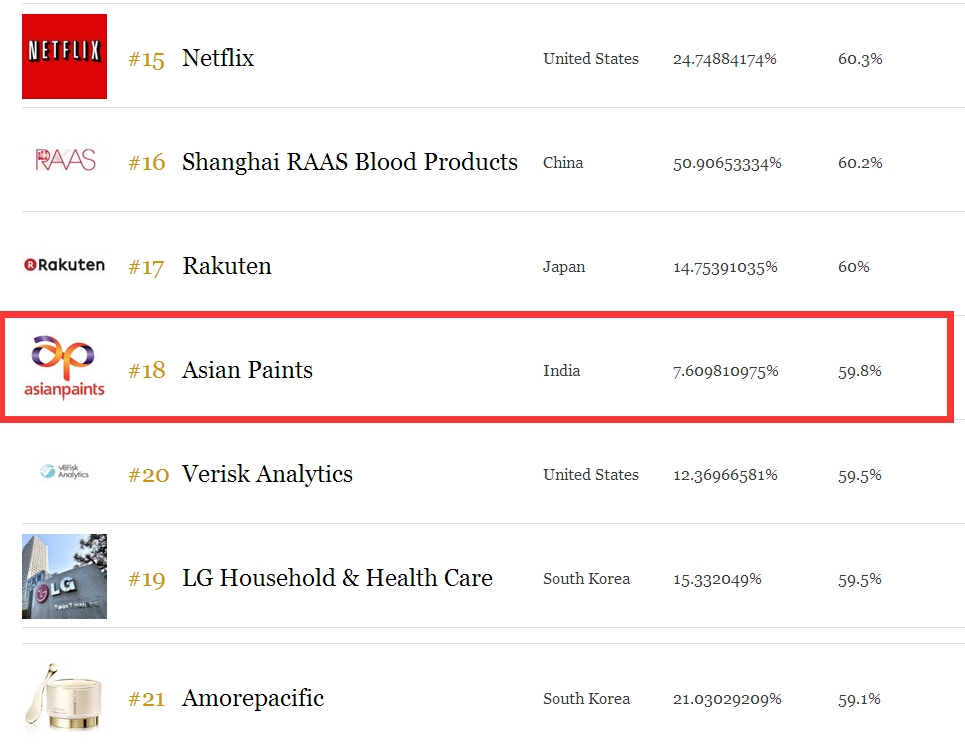Click the LG building thumbnail image
Screen dimensions: 965x745
point(64,576)
